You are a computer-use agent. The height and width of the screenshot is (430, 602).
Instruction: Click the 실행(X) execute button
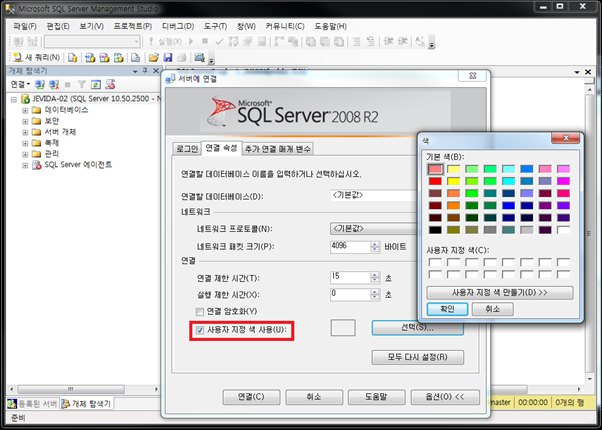point(165,41)
